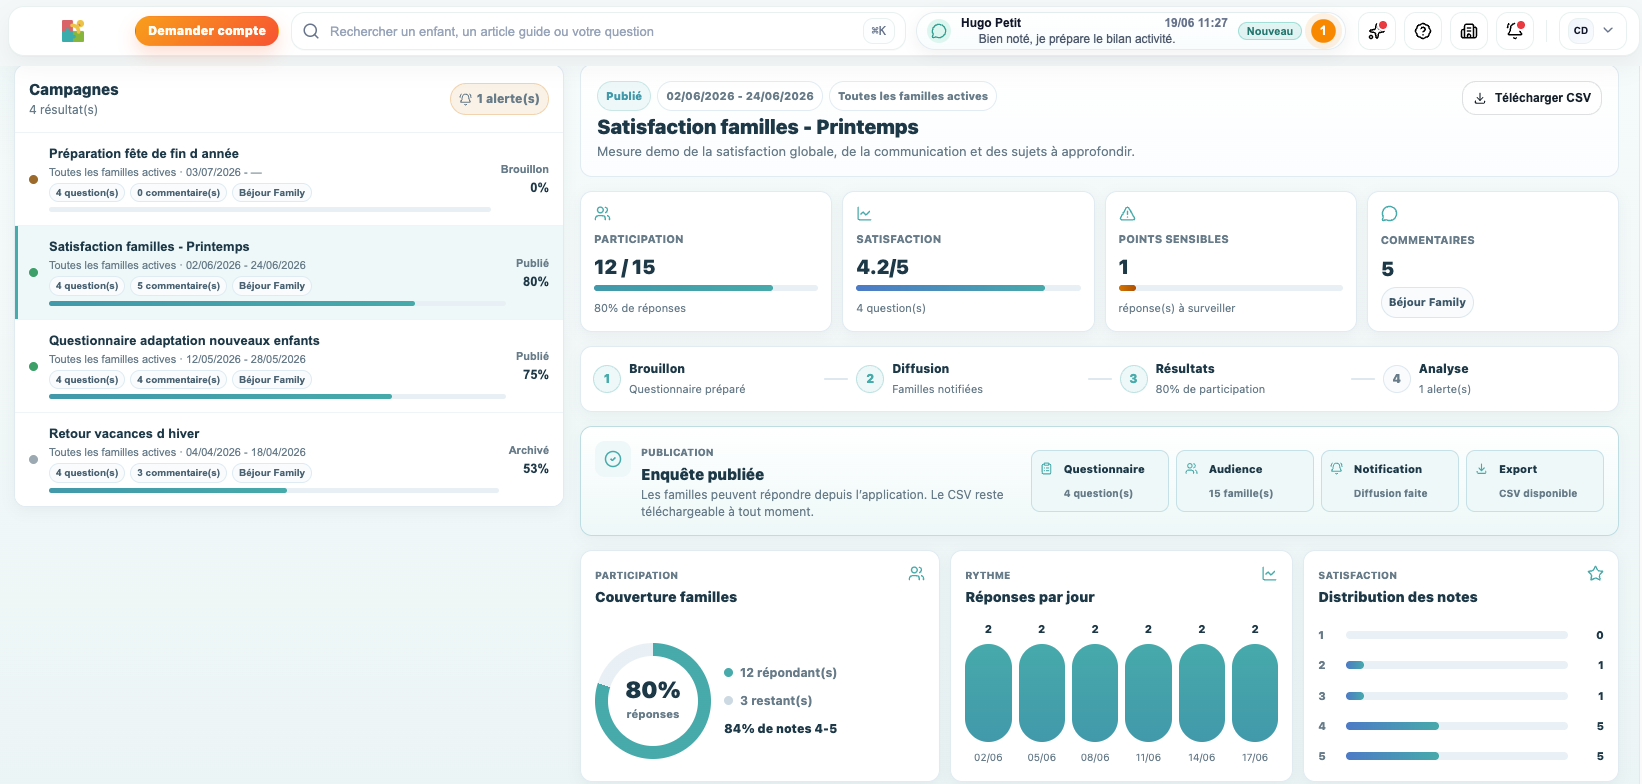Viewport: 1642px width, 784px height.
Task: Click the Points sensibles progress bar
Action: coord(1231,288)
